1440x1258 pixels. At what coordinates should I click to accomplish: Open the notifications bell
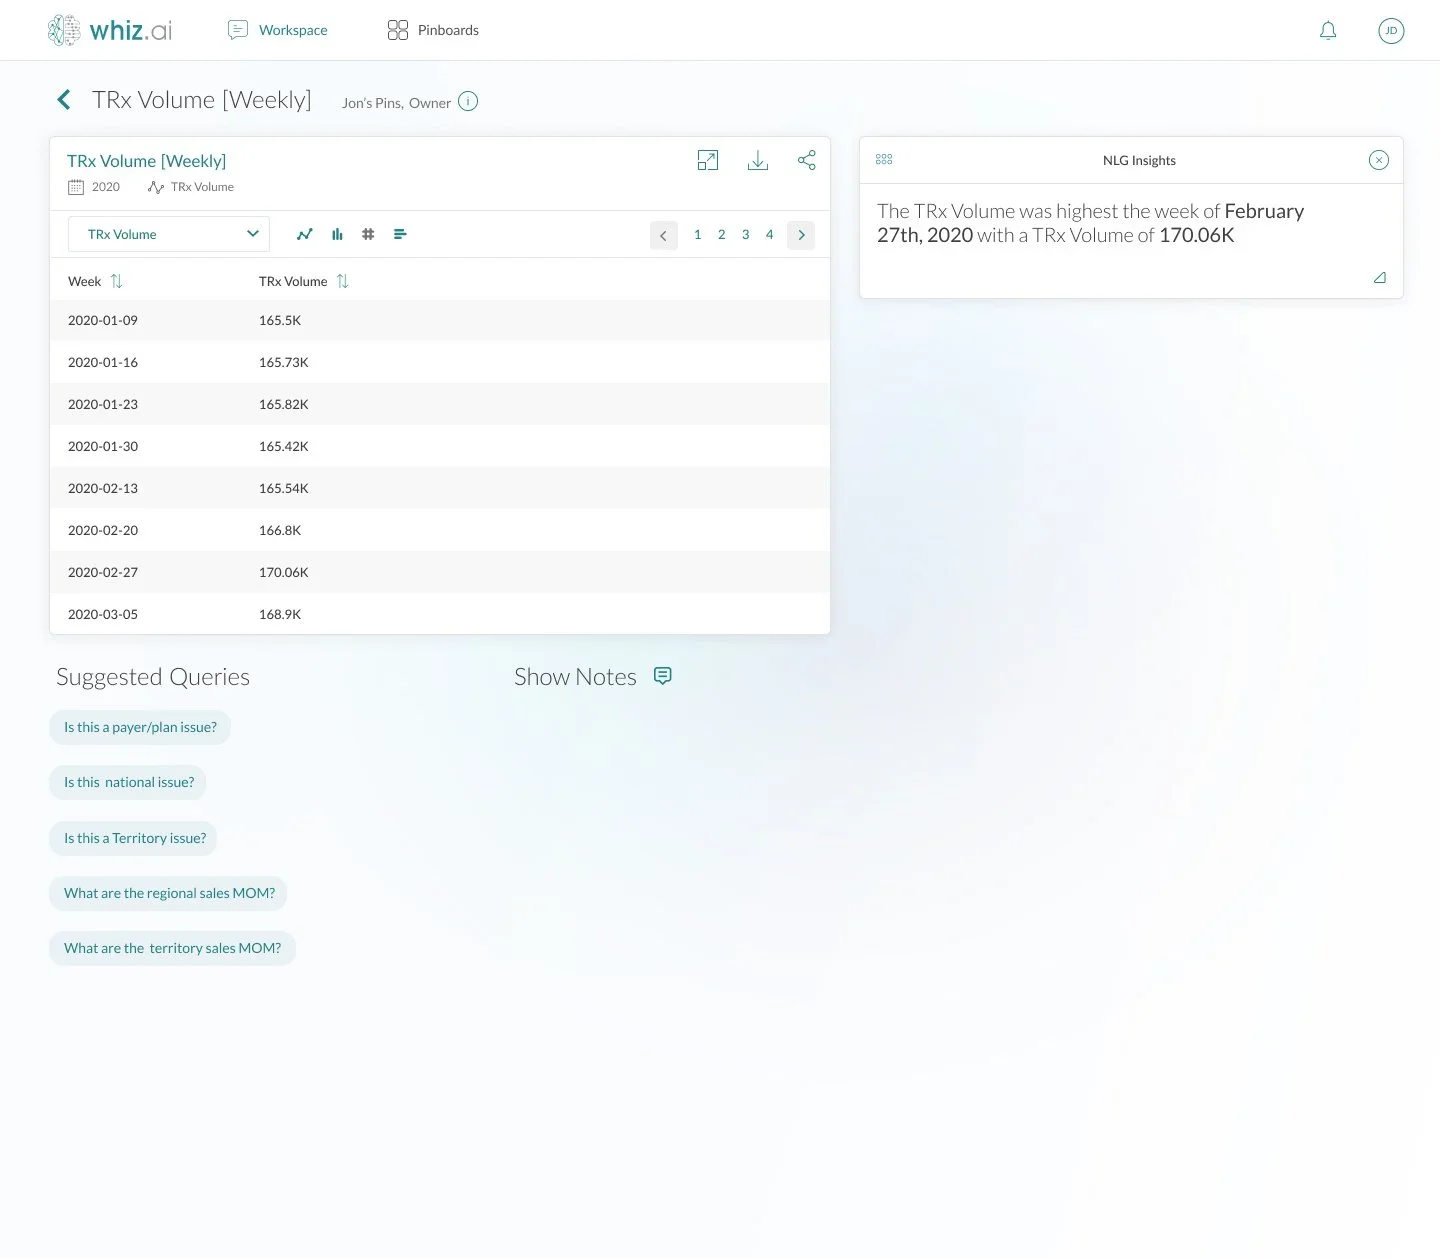1328,30
